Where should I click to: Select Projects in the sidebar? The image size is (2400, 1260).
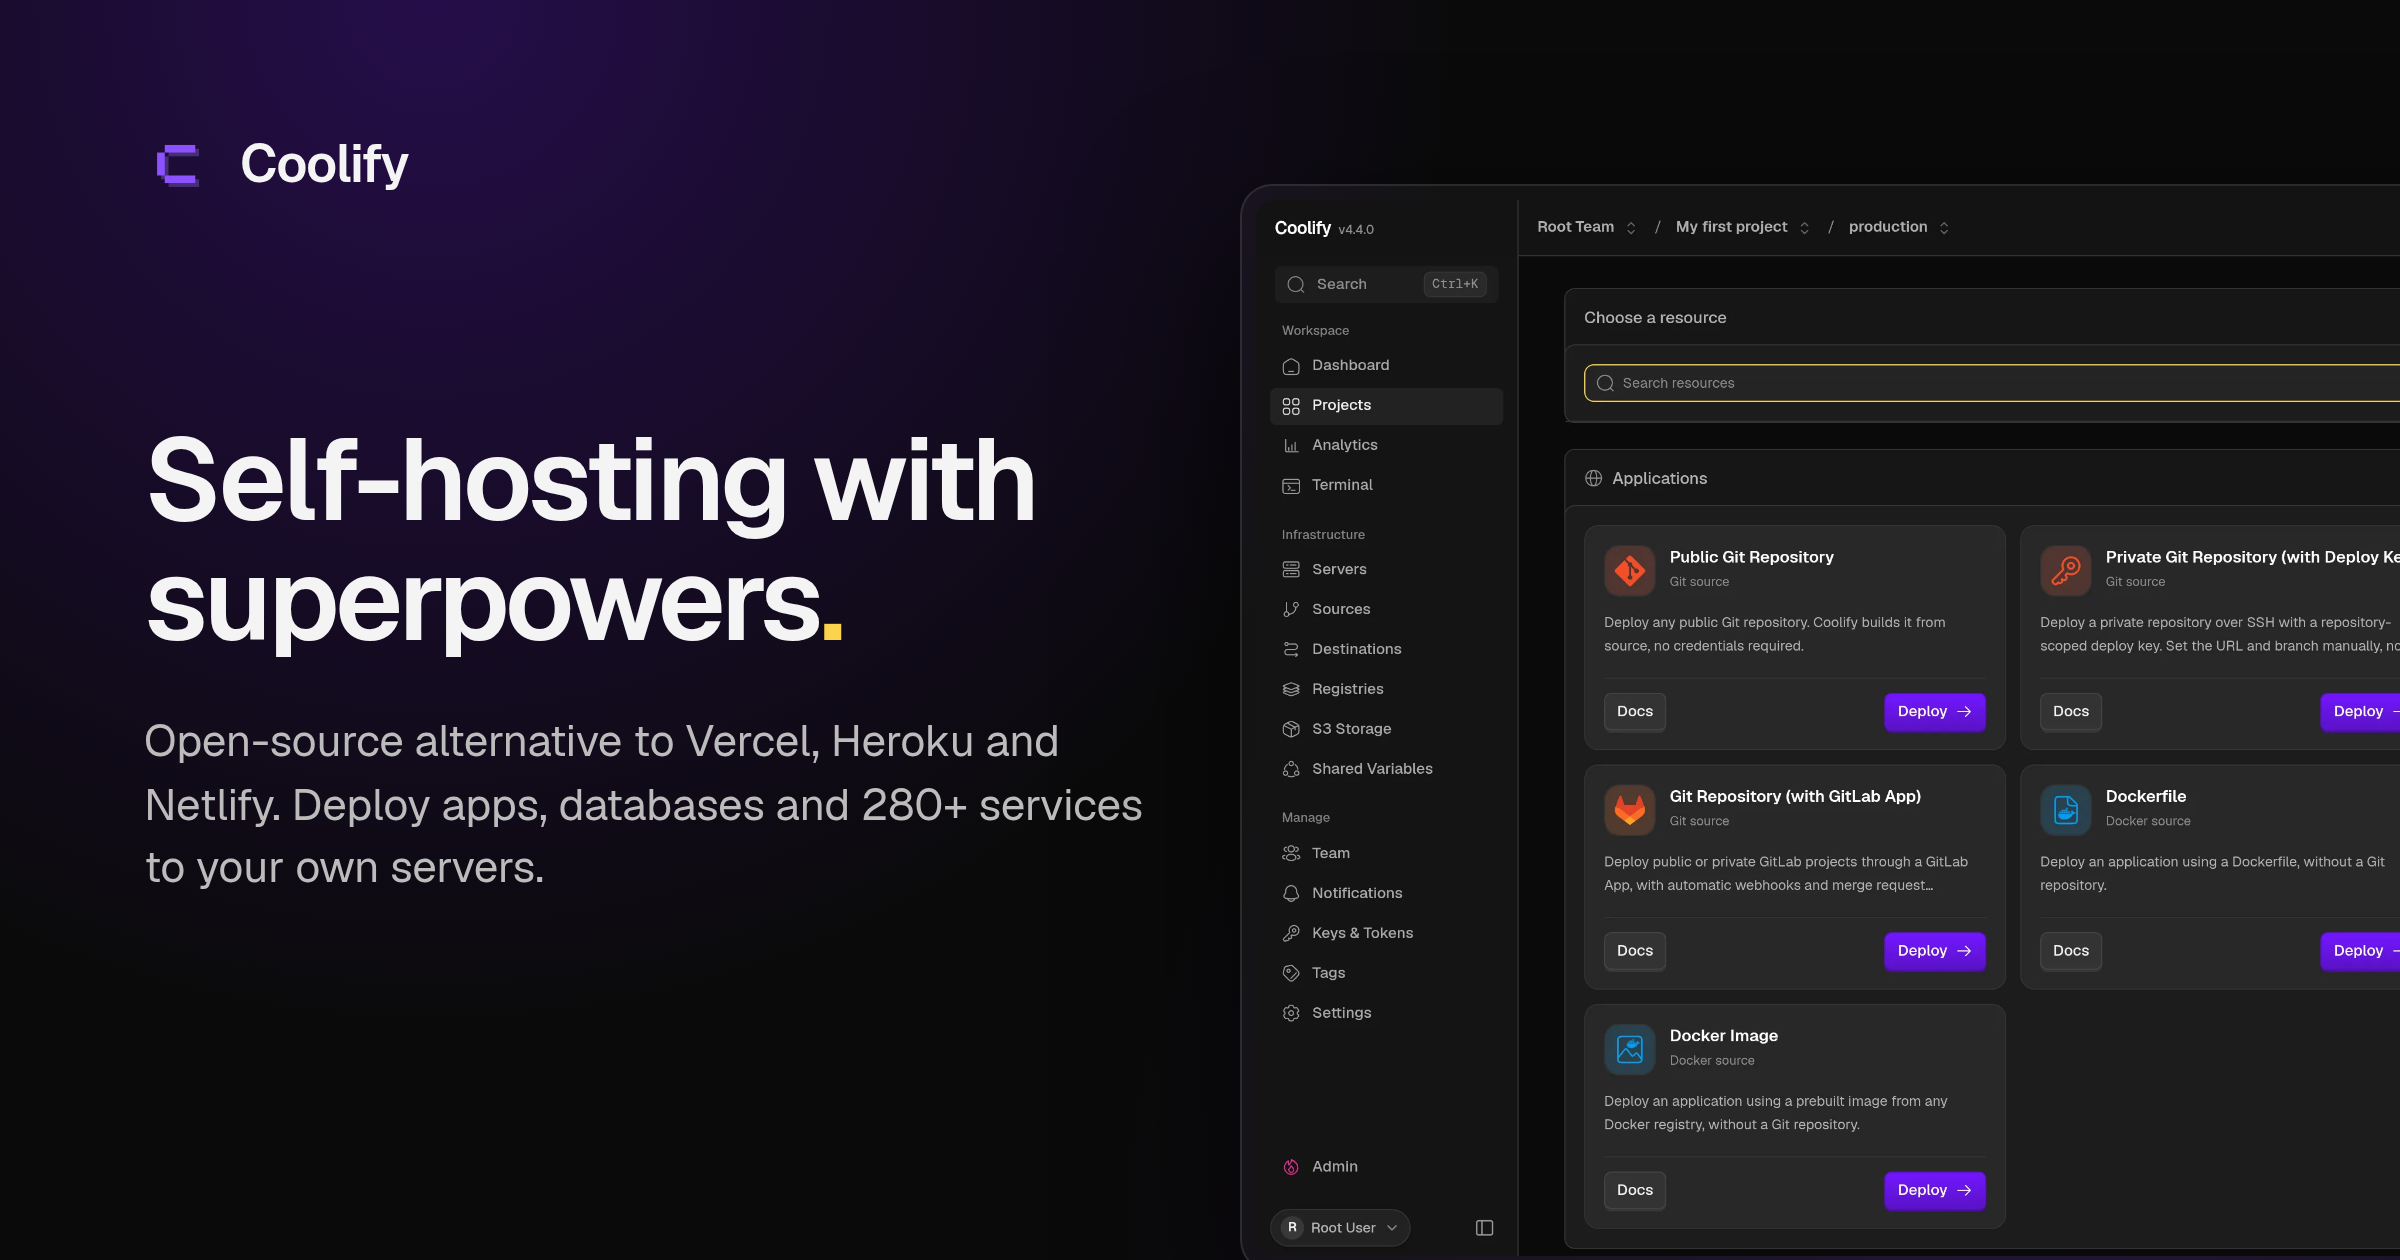tap(1386, 405)
